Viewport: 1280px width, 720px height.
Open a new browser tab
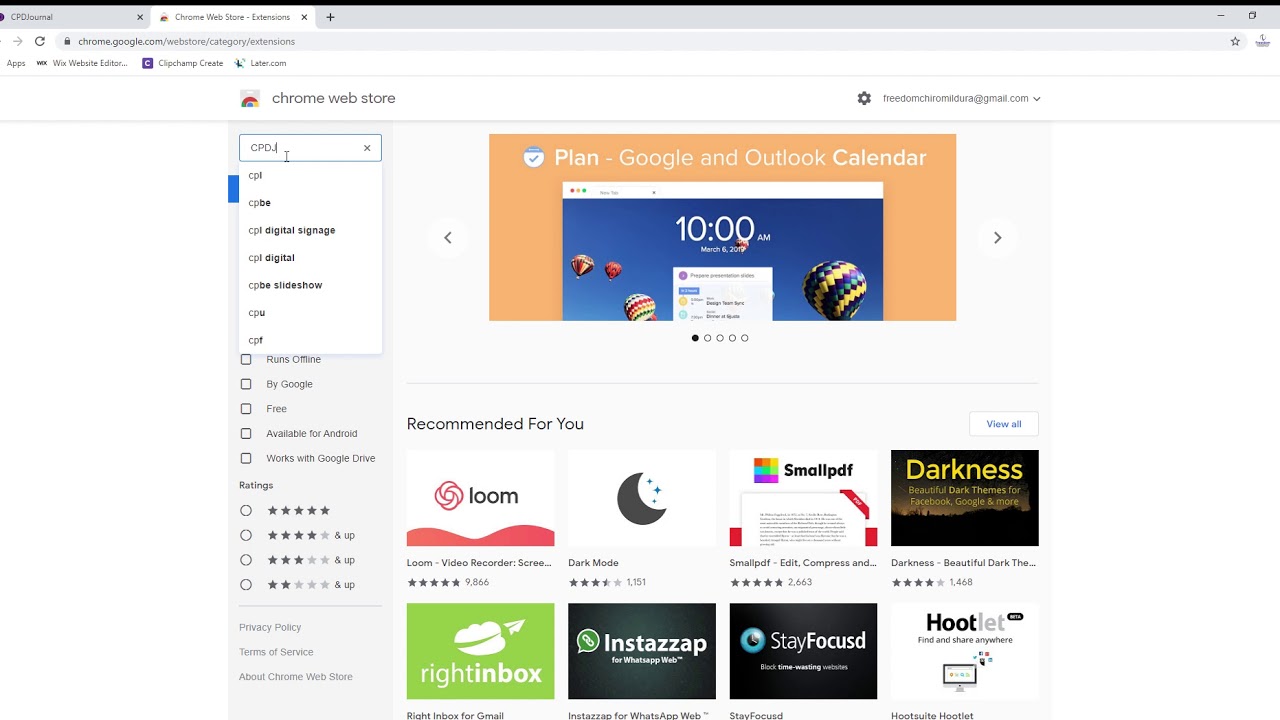click(330, 17)
